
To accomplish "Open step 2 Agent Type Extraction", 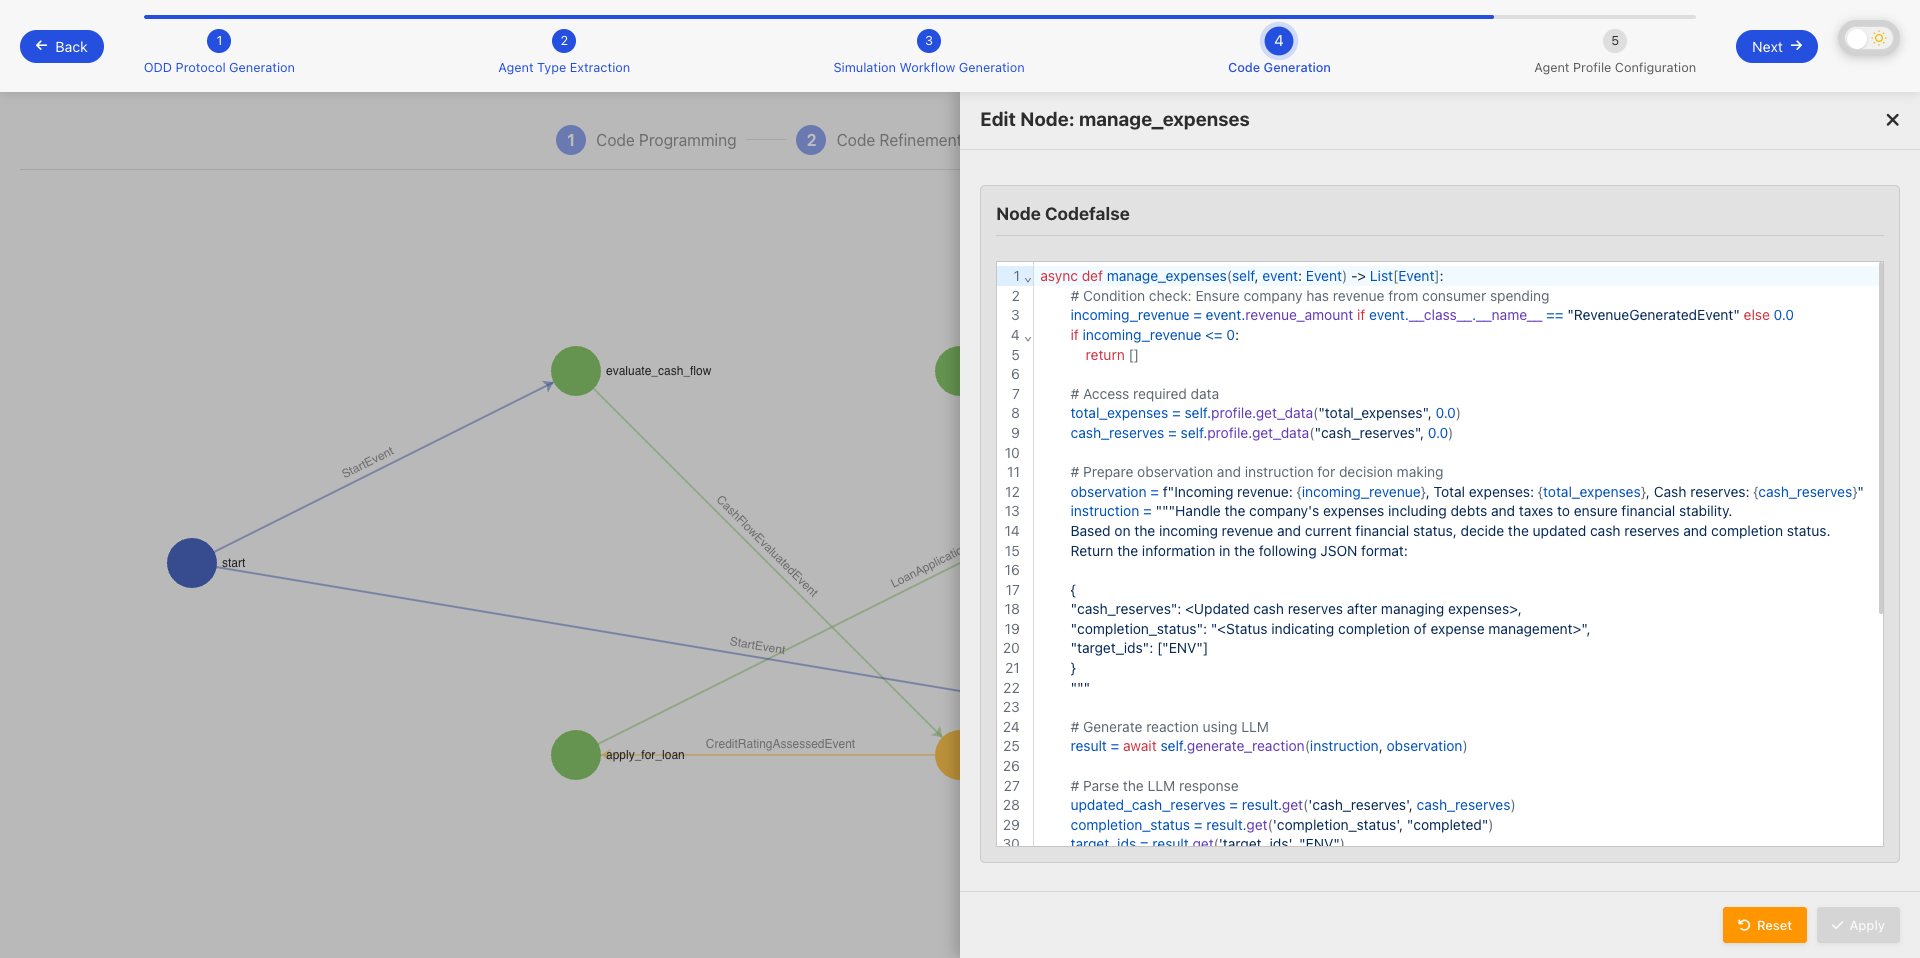I will point(564,52).
